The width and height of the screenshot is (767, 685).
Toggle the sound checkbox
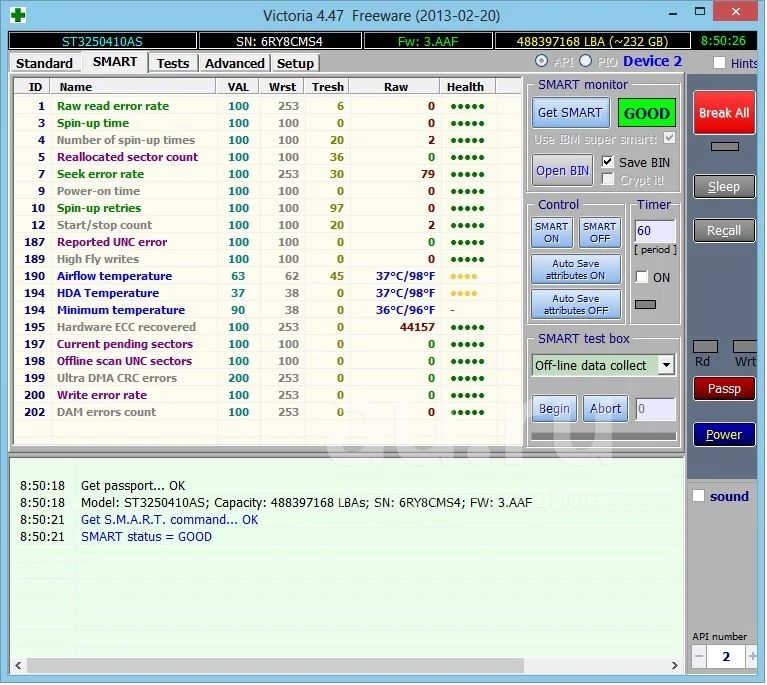click(x=698, y=496)
